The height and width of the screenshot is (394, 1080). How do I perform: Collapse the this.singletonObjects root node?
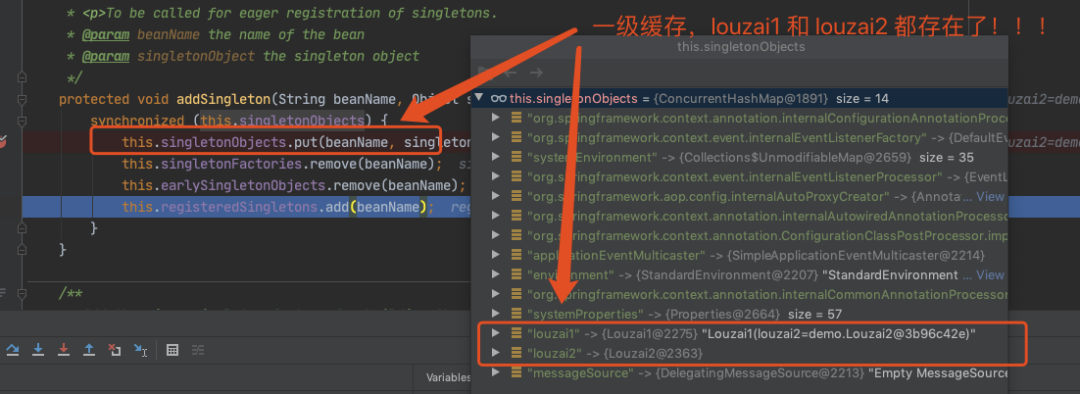click(x=479, y=98)
